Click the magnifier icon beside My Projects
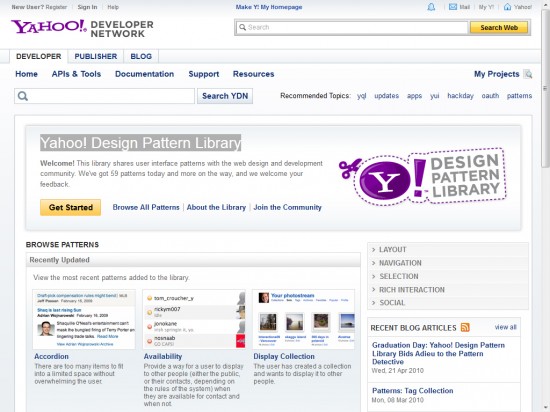 528,74
